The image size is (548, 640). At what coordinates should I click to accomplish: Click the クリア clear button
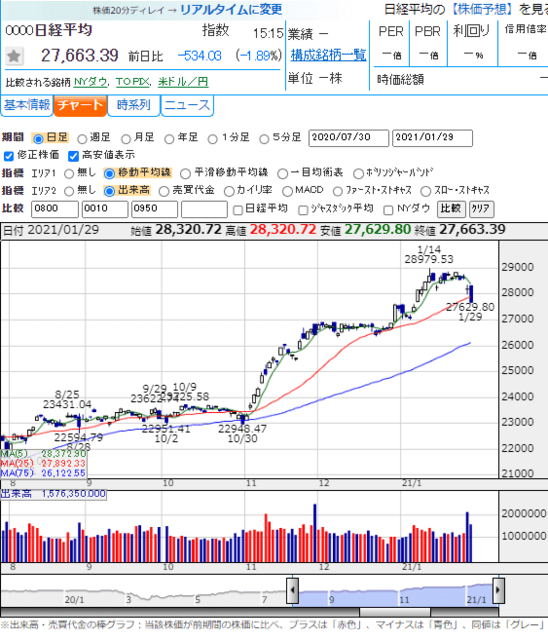(x=481, y=209)
